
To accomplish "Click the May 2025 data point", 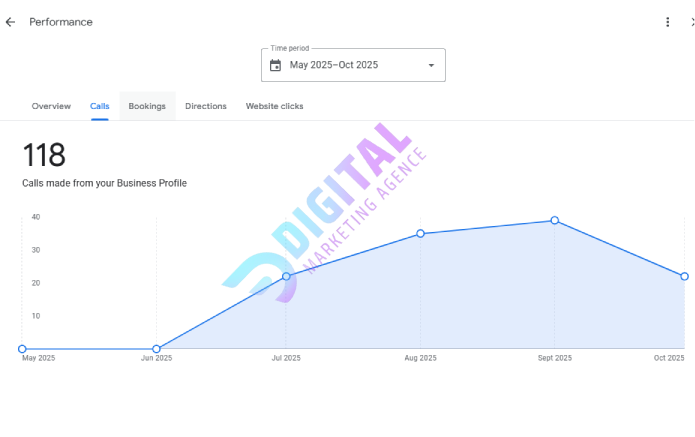I will (x=22, y=349).
